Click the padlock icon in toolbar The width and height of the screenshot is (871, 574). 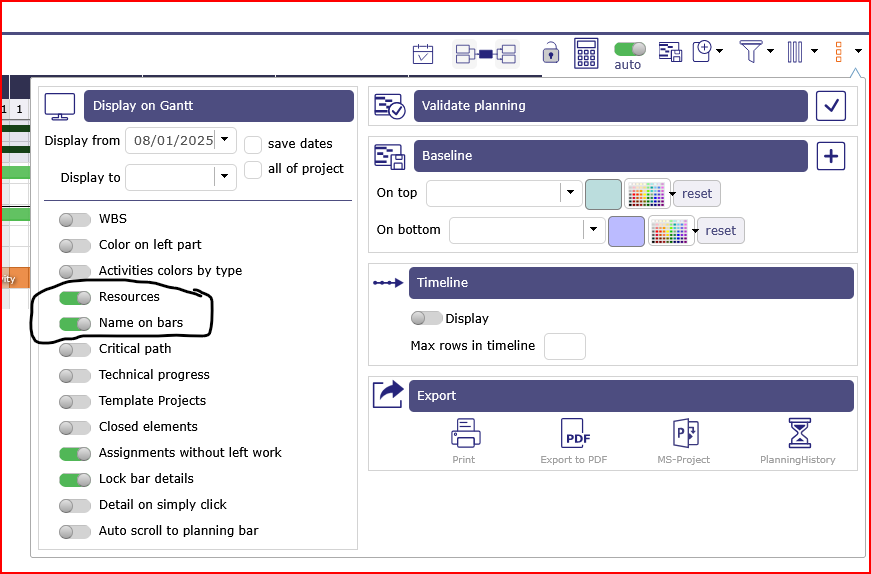point(551,53)
